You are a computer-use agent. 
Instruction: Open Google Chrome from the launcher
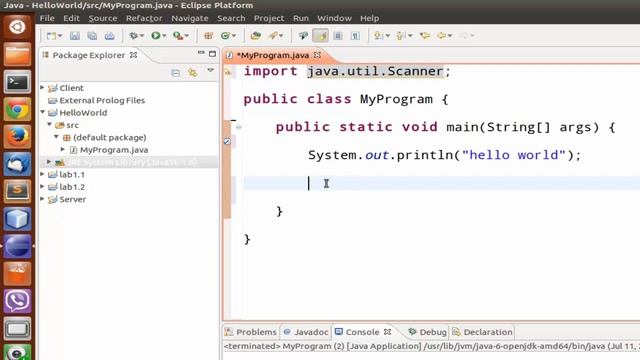(17, 109)
